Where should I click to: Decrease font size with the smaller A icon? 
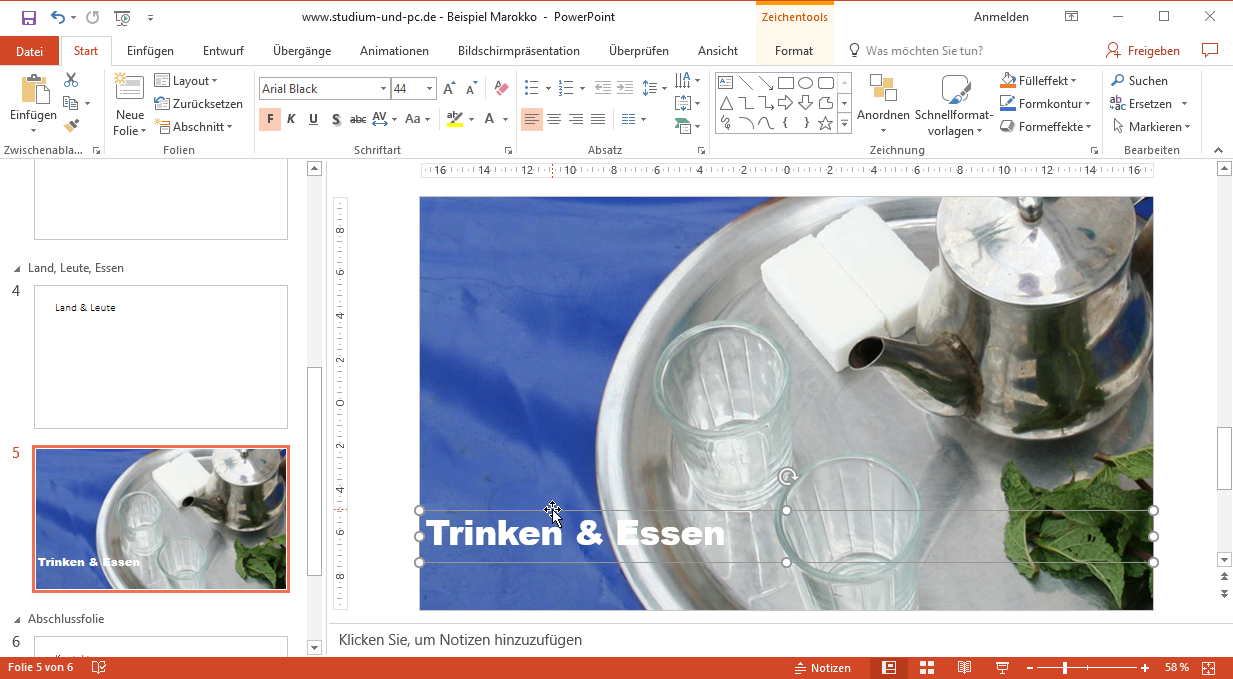pyautogui.click(x=469, y=89)
